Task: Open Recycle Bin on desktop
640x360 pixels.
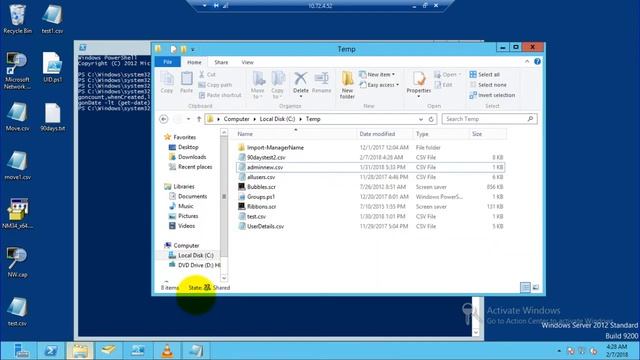Action: [17, 19]
